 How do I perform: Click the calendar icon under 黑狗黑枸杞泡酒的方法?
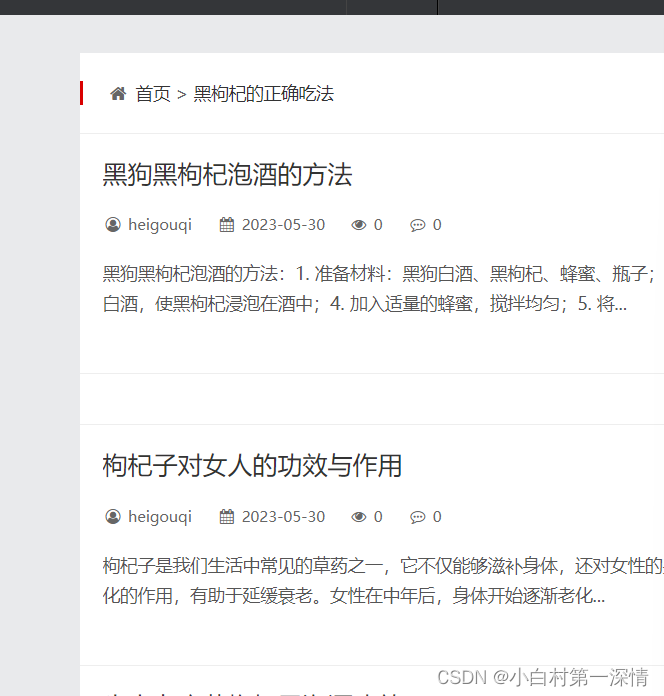[227, 225]
